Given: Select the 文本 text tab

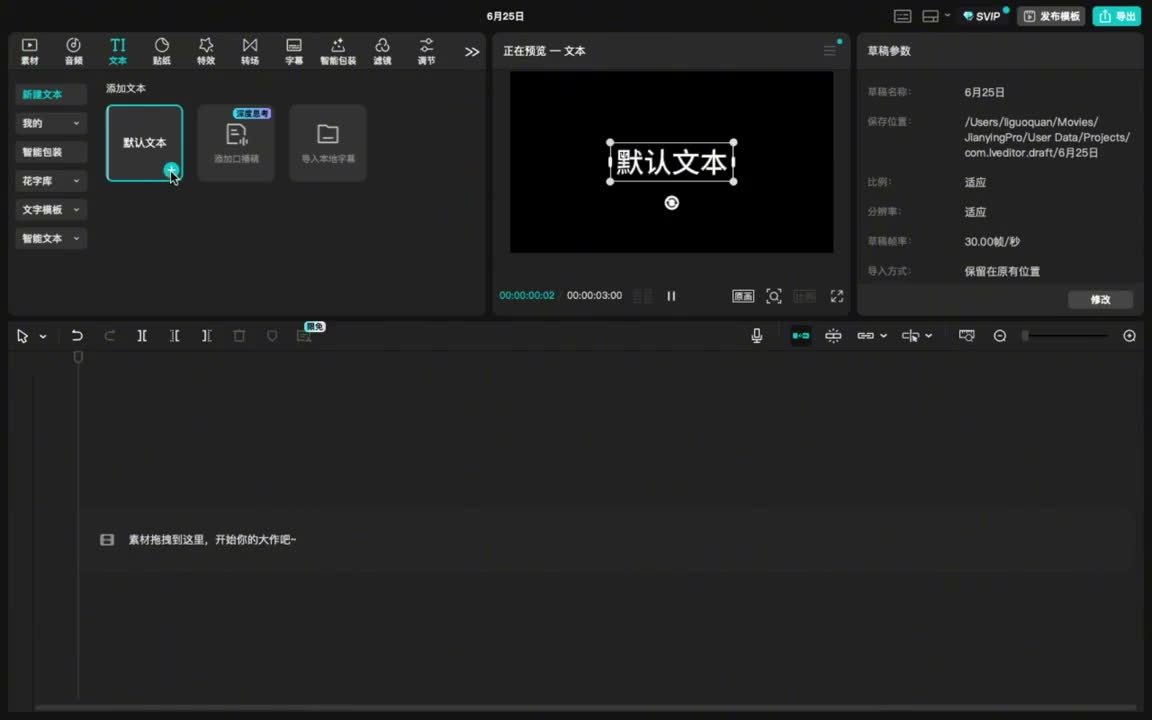Looking at the screenshot, I should 118,51.
